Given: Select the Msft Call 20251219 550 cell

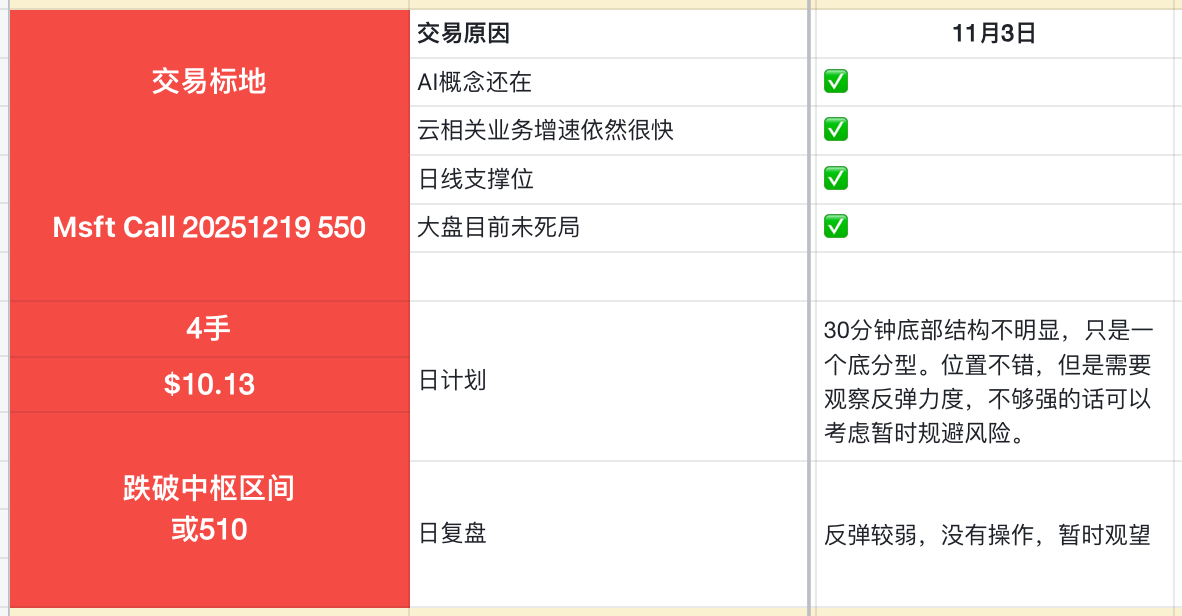Looking at the screenshot, I should [x=209, y=228].
